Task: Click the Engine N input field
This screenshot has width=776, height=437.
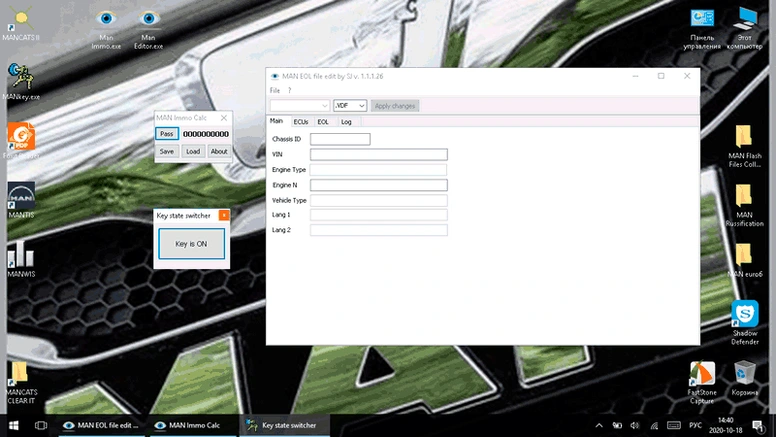Action: click(x=379, y=185)
